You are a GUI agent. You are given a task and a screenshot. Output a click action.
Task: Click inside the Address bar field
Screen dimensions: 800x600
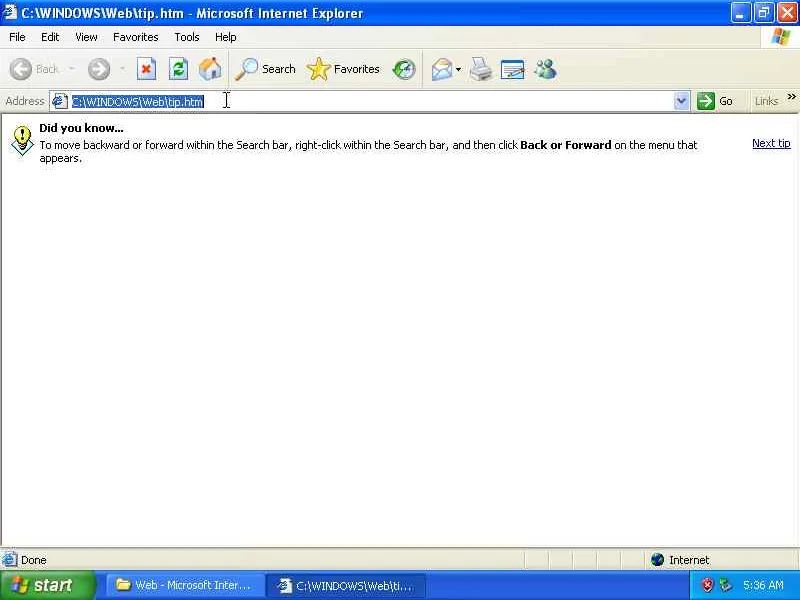point(370,101)
